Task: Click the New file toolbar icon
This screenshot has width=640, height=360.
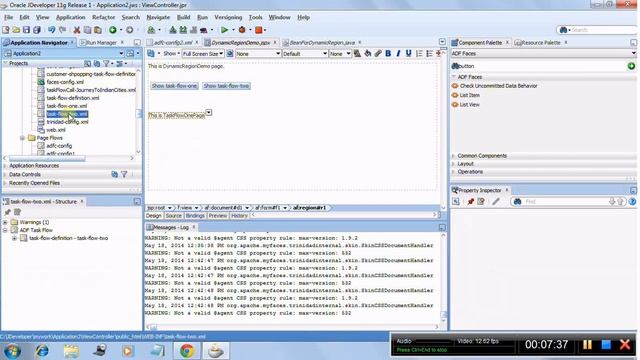Action: tap(6, 30)
